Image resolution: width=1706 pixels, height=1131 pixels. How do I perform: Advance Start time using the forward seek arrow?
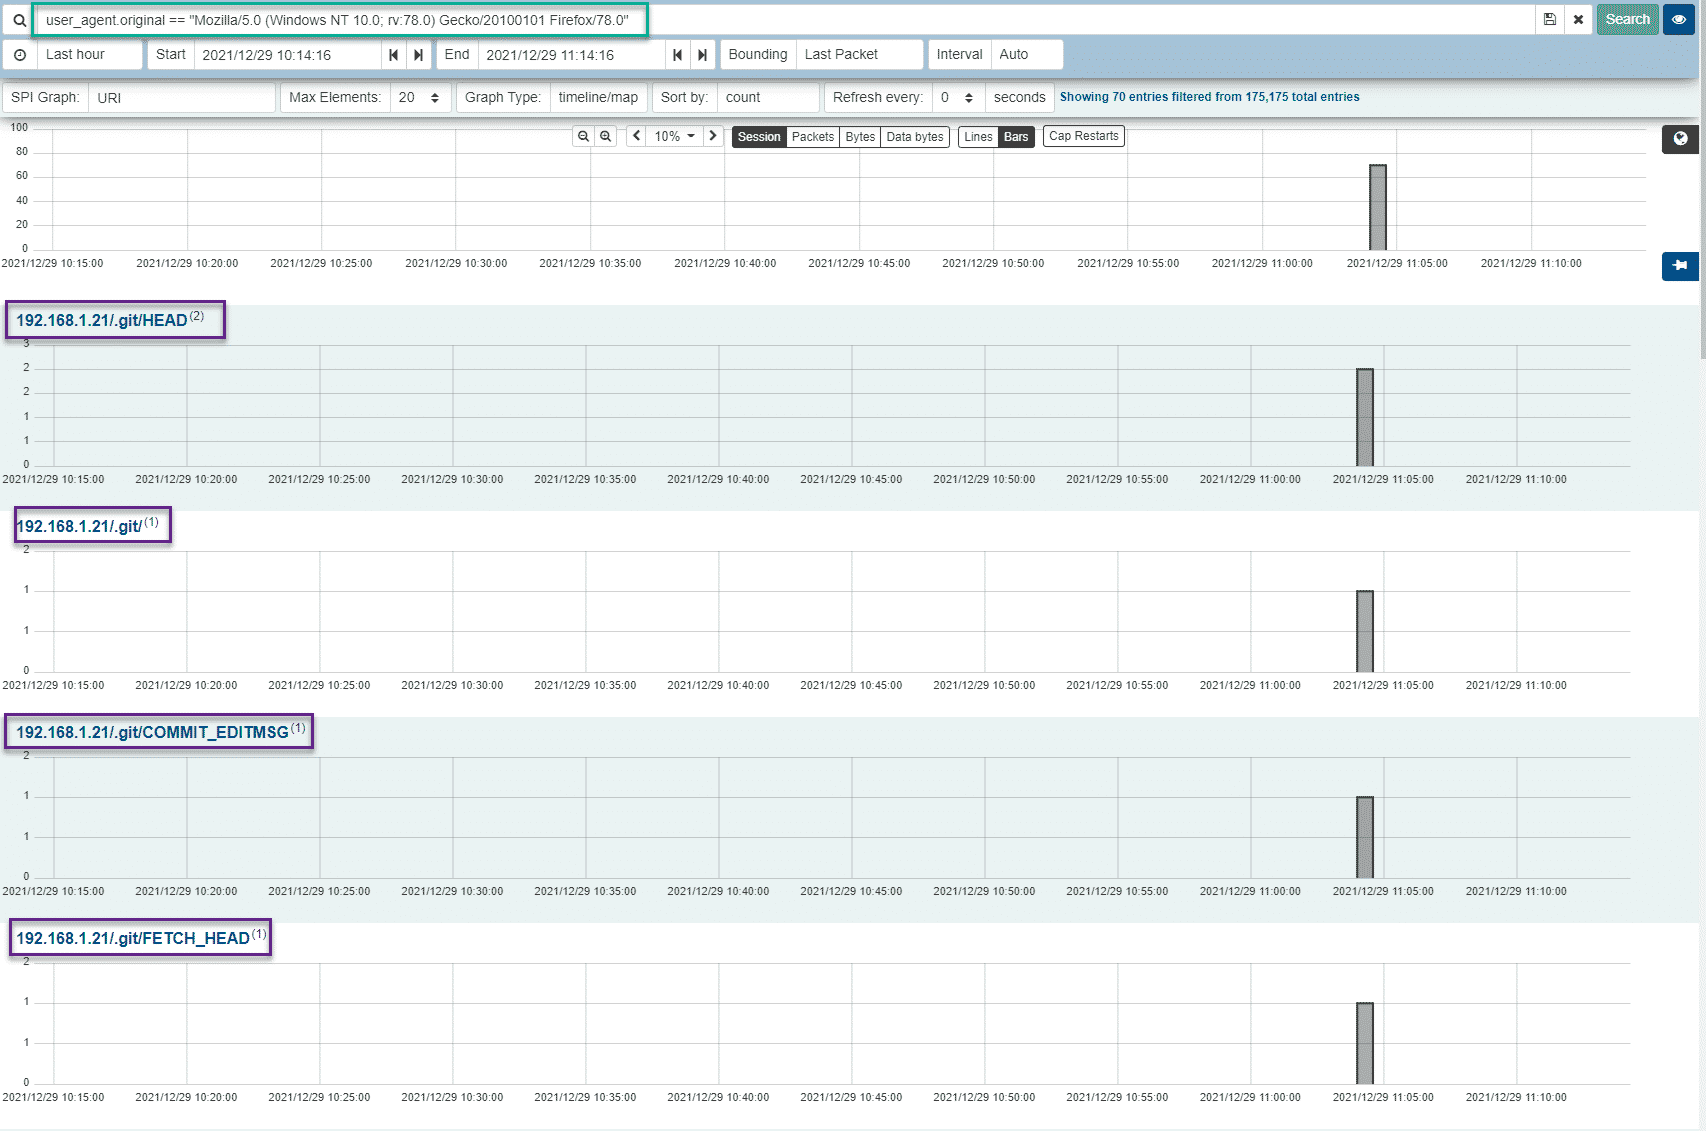(418, 55)
